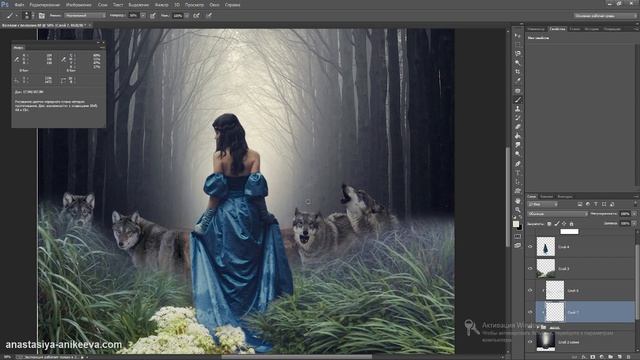
Task: Select the Zoom tool in the toolbox
Action: pyautogui.click(x=518, y=210)
